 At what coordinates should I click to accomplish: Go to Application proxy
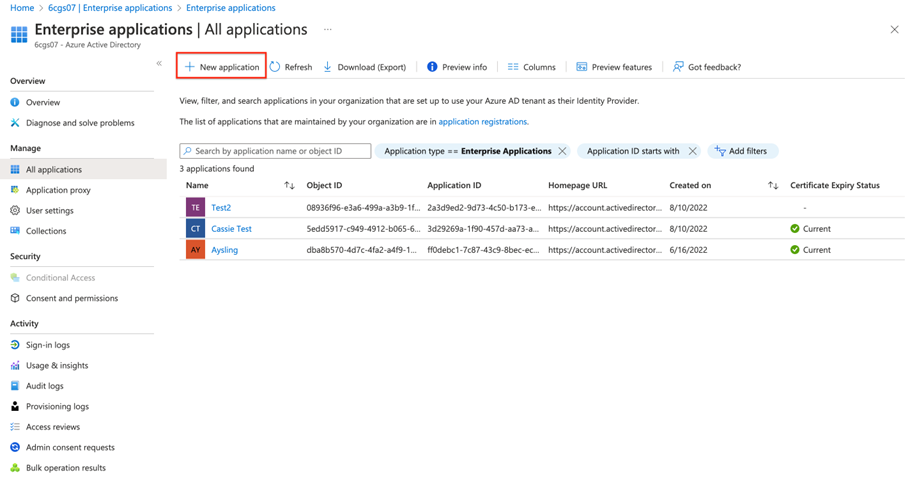[x=58, y=190]
